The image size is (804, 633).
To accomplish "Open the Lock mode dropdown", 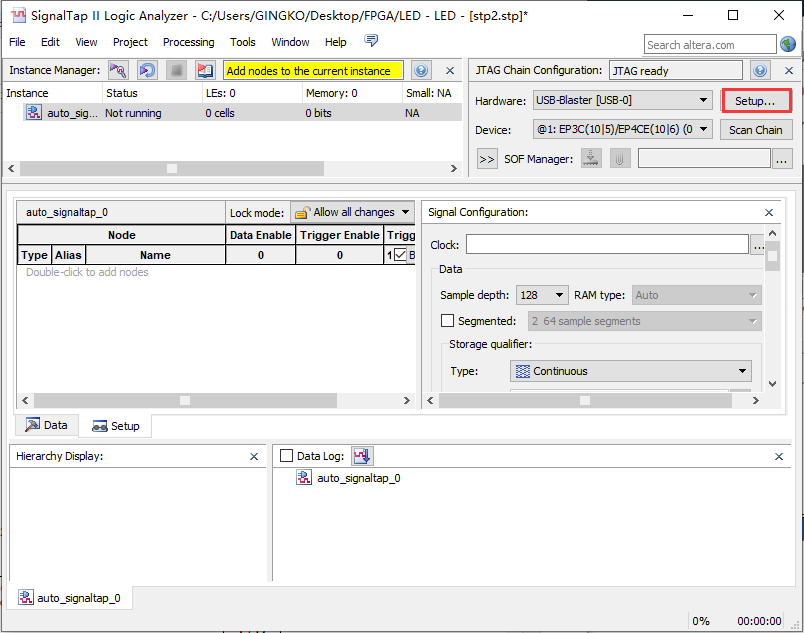I will tap(352, 212).
